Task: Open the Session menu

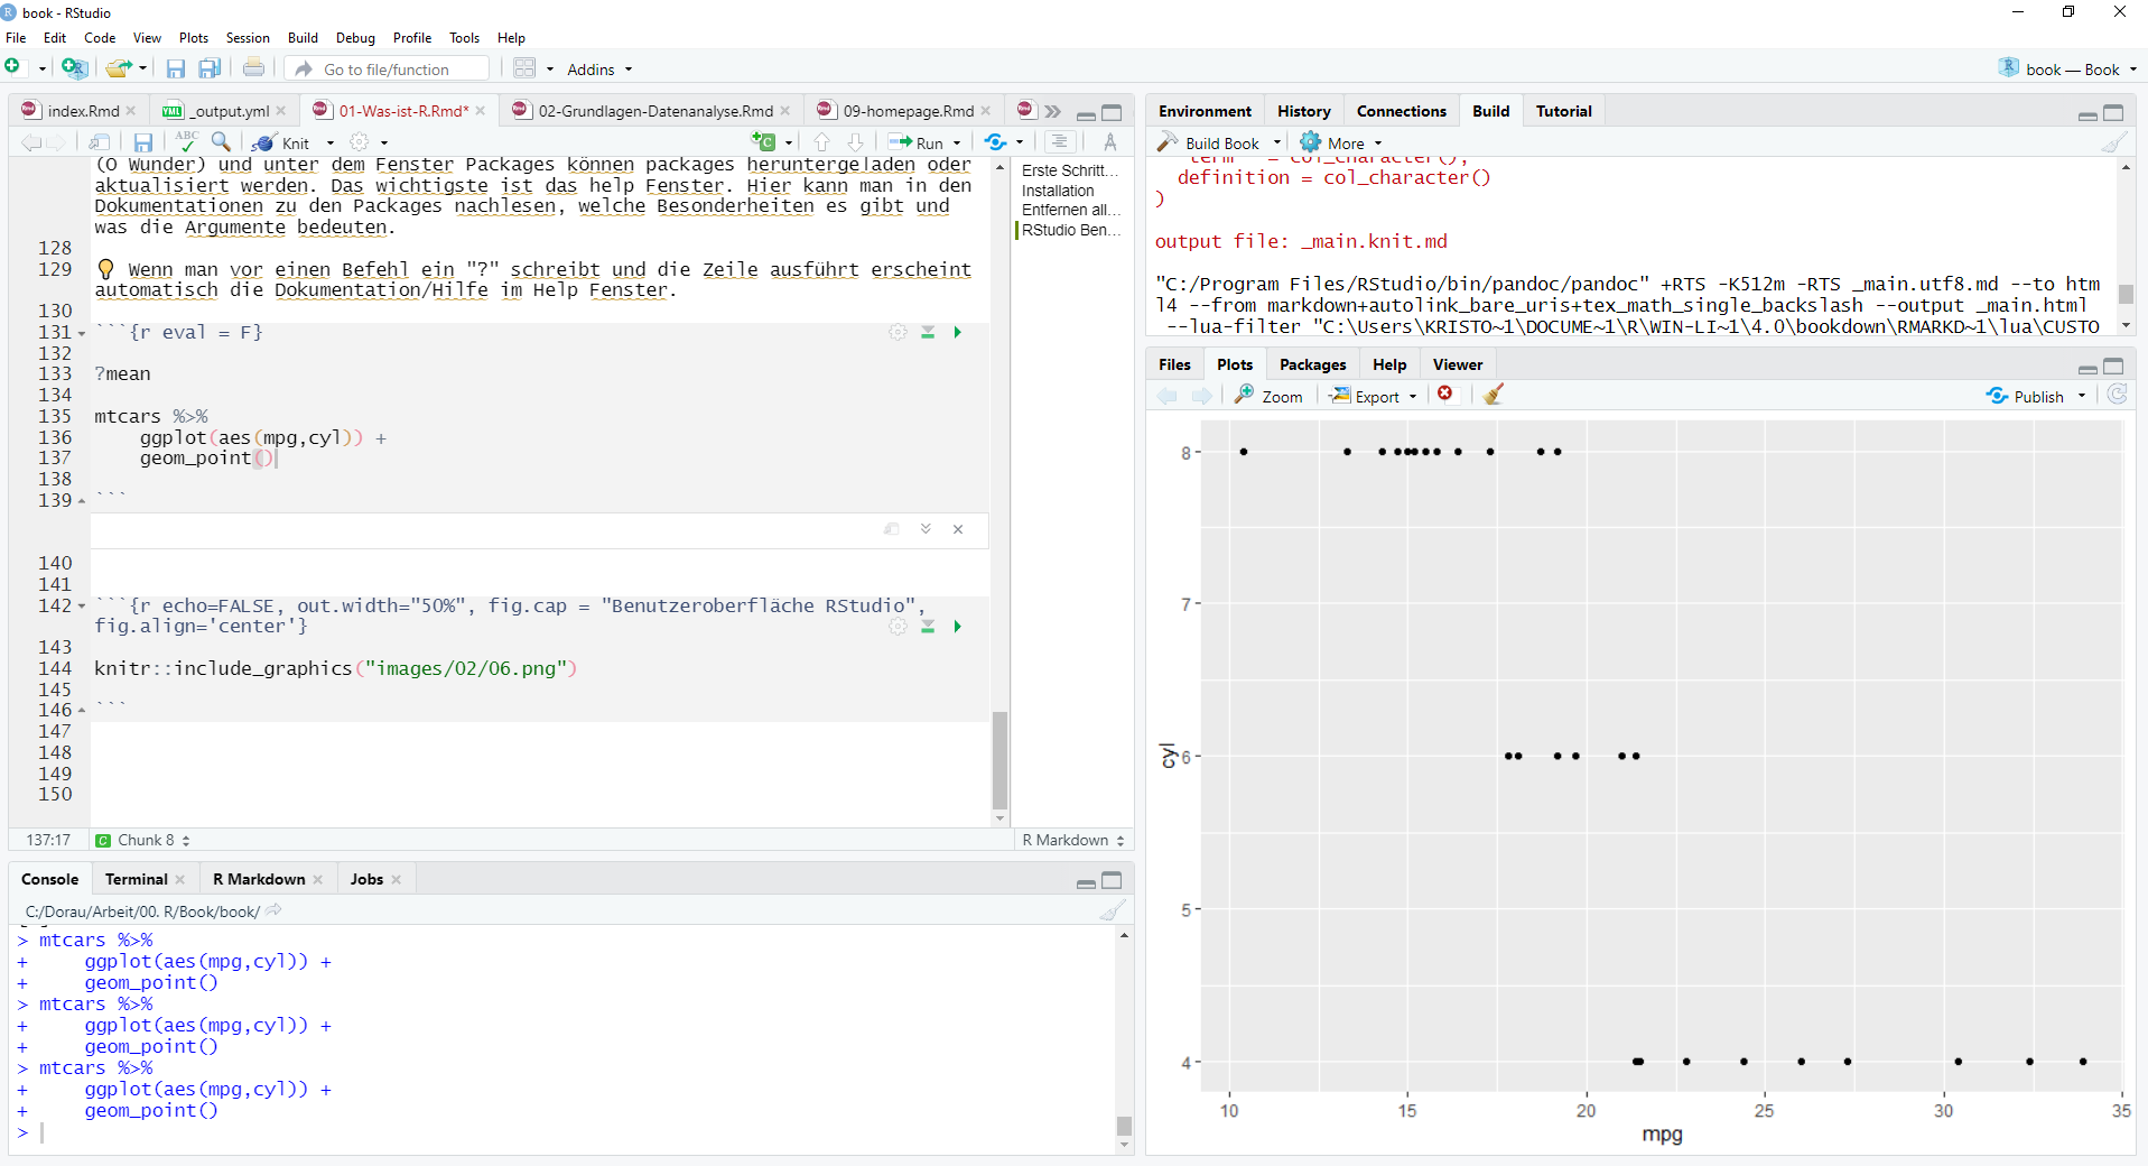Action: [x=247, y=38]
